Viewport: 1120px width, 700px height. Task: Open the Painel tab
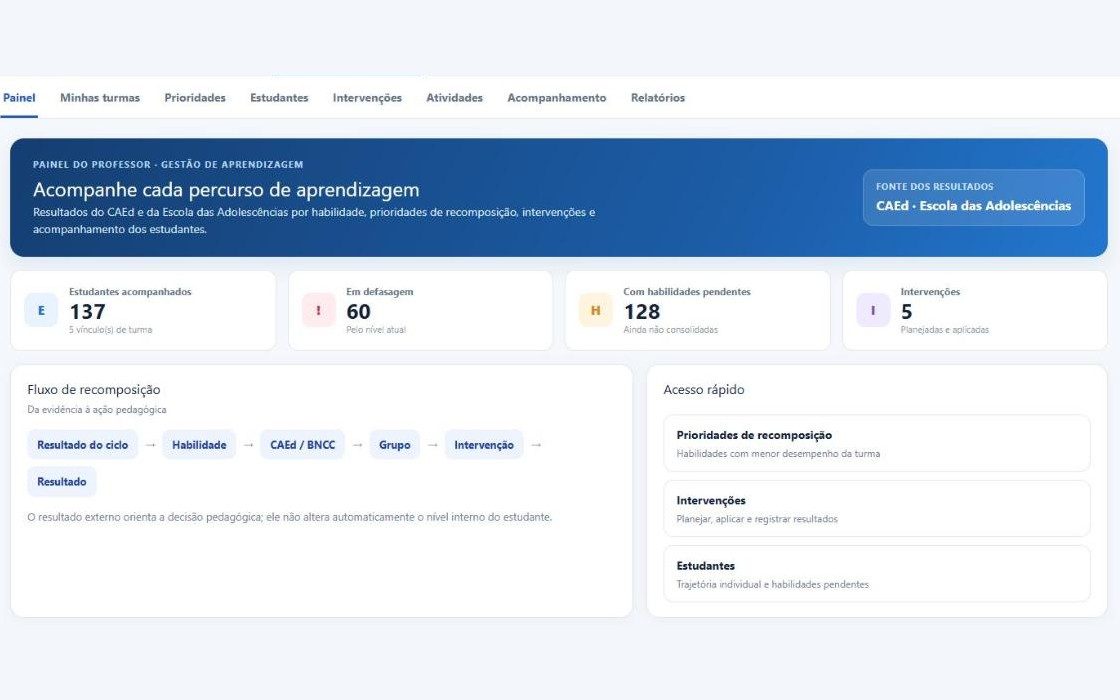tap(19, 98)
